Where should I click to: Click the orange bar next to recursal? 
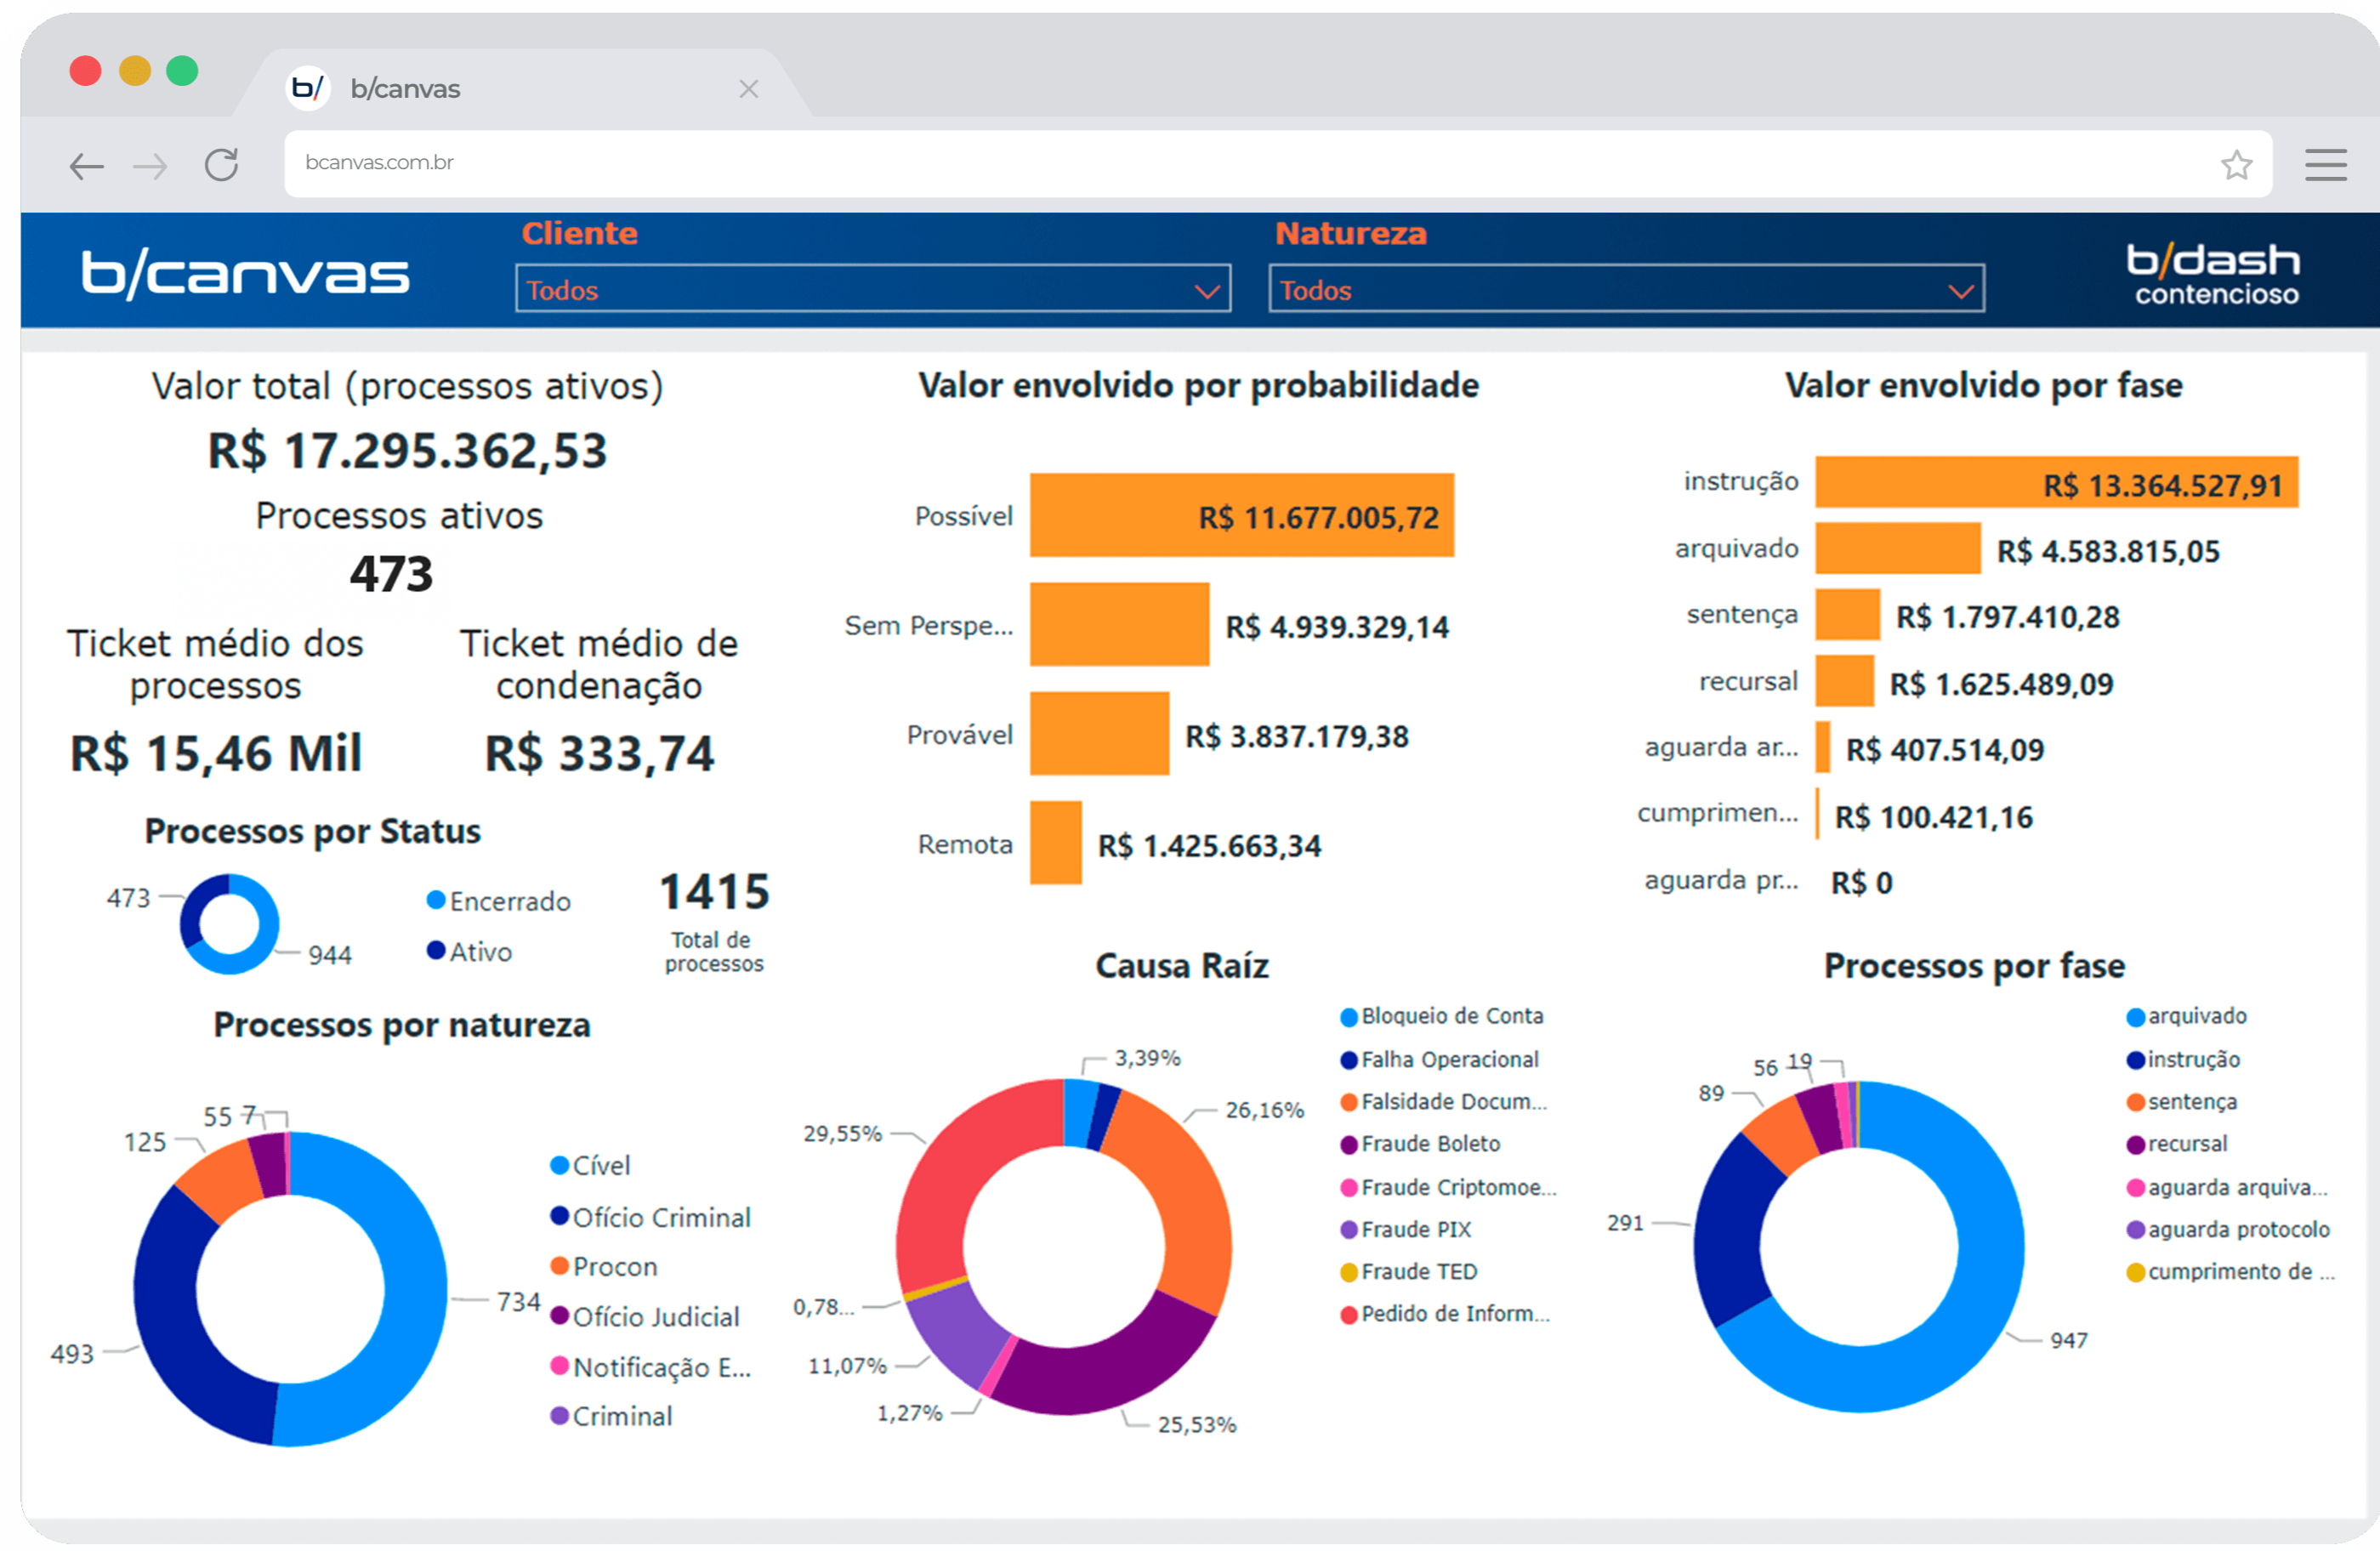[1844, 681]
